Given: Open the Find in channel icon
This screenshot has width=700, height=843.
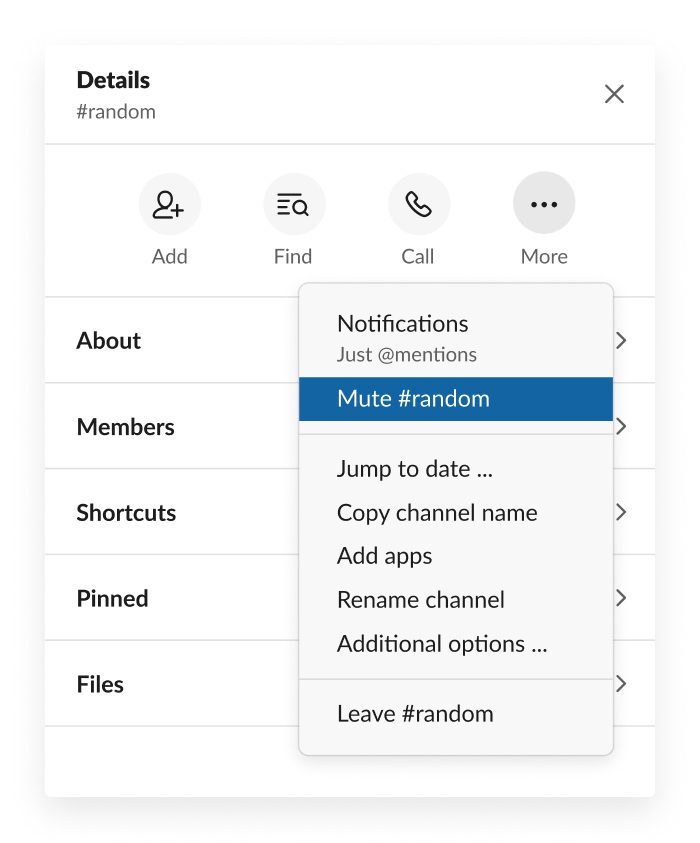Looking at the screenshot, I should pos(293,204).
